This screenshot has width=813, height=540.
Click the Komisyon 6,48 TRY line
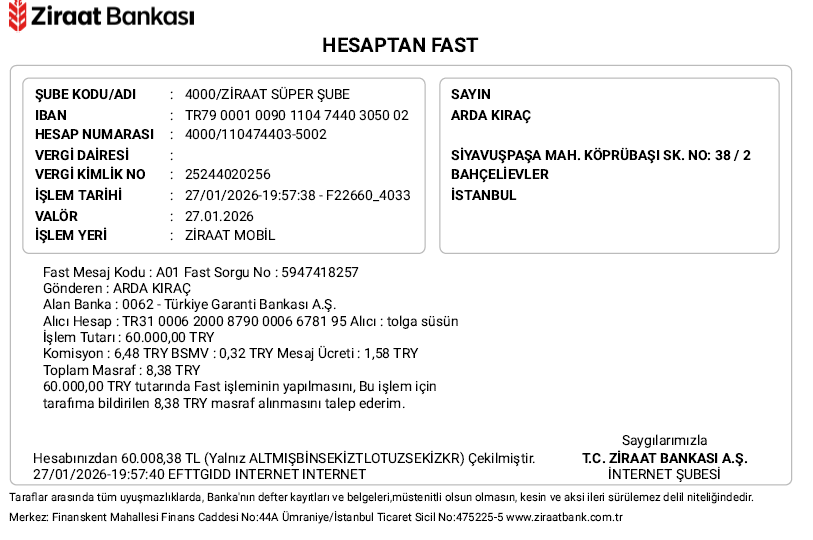click(231, 353)
